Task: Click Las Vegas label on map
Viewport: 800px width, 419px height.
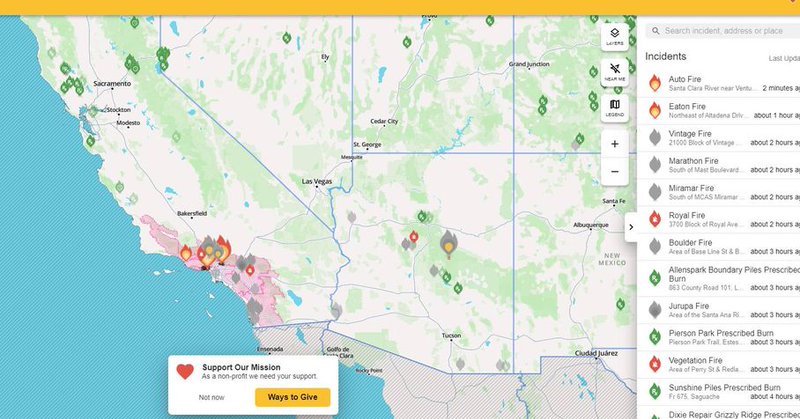Action: tap(317, 181)
